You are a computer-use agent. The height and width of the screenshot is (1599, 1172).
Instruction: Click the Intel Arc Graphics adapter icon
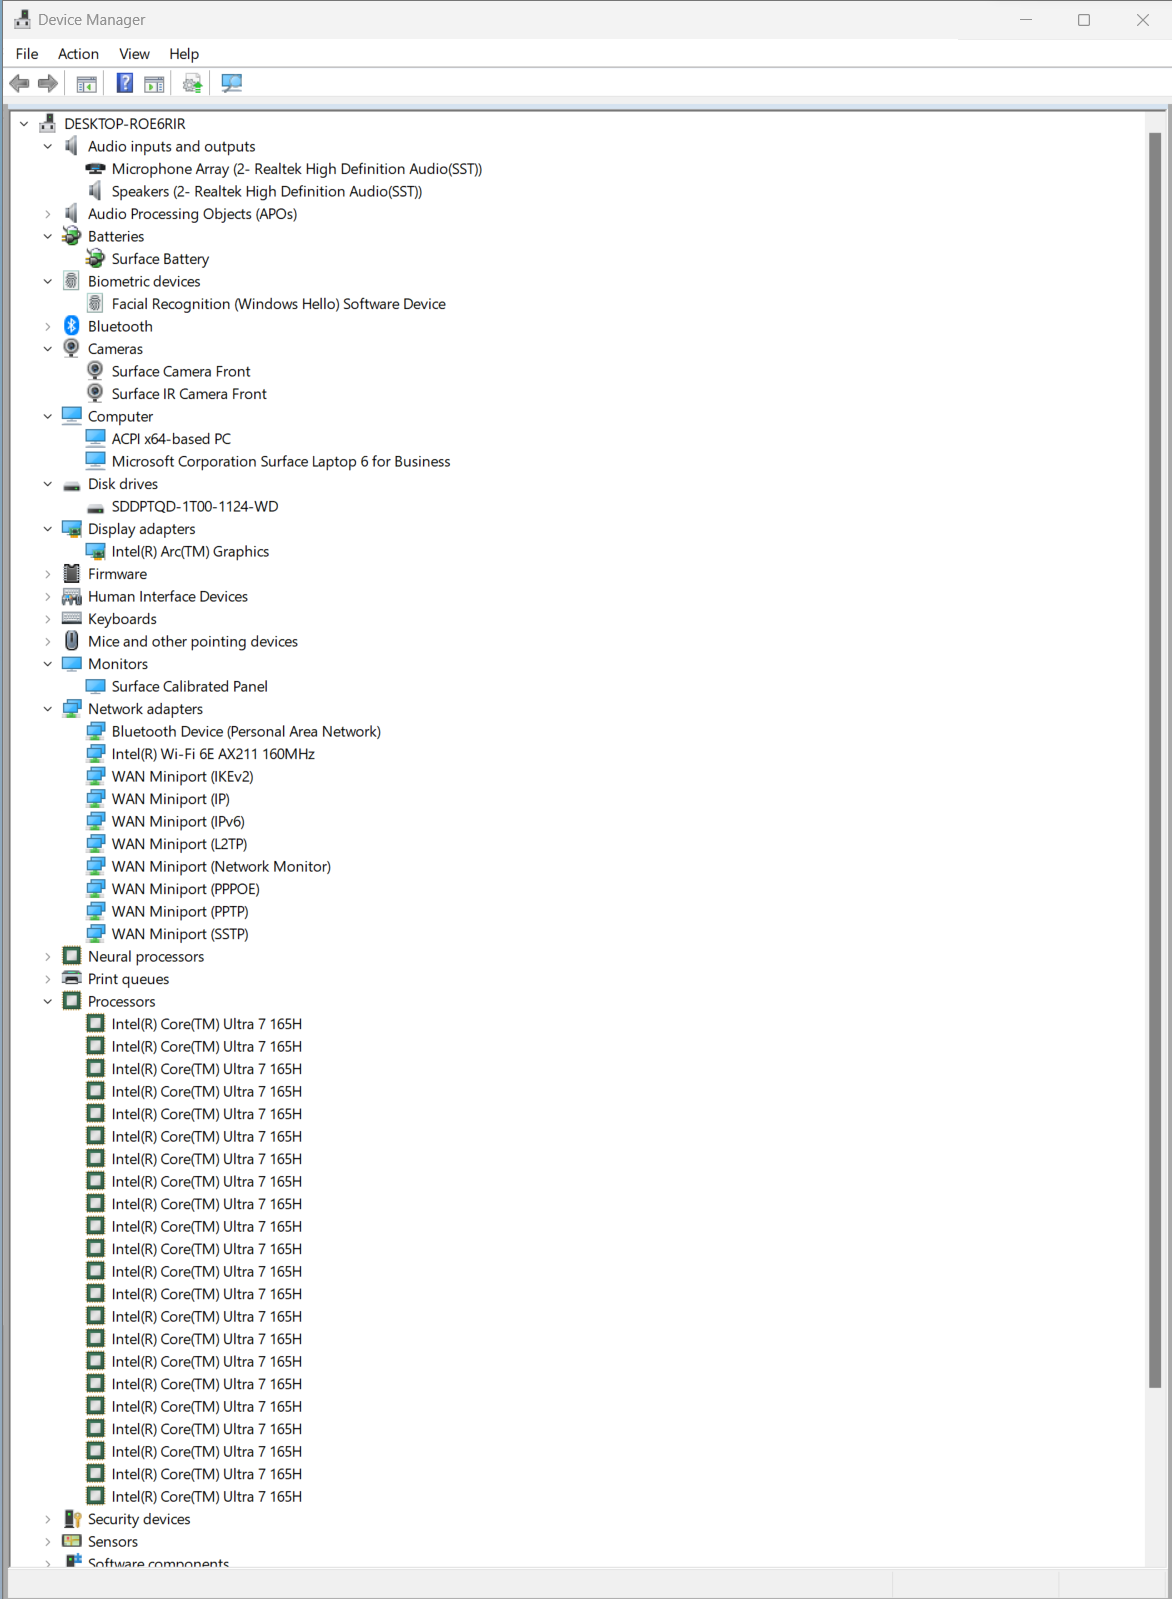pyautogui.click(x=96, y=552)
